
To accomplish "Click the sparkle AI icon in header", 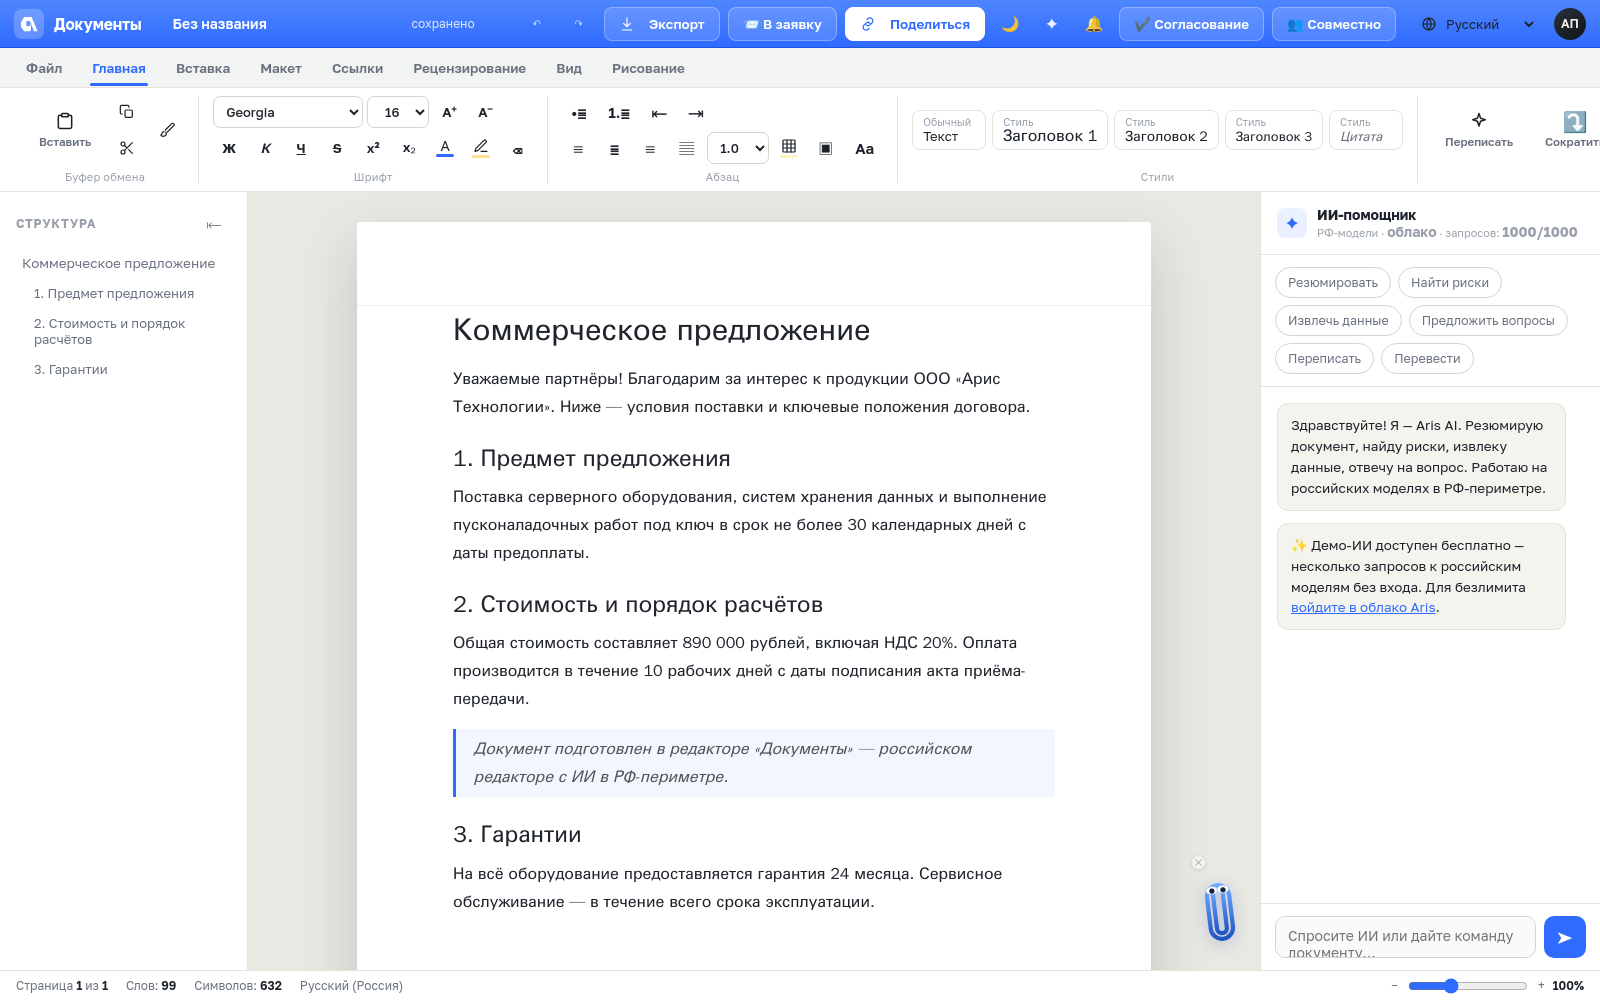I will [x=1052, y=24].
